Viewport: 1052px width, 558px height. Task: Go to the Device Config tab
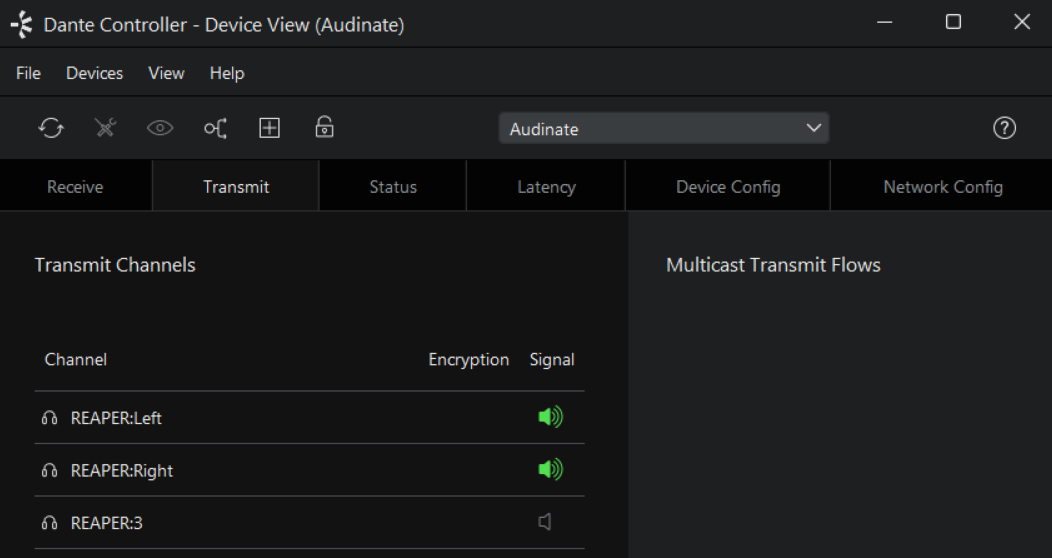(x=728, y=186)
